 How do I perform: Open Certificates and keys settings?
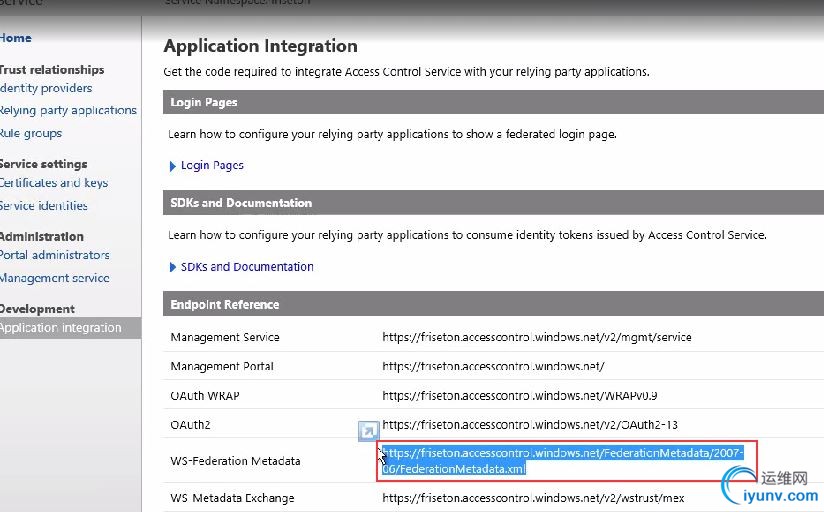[53, 183]
